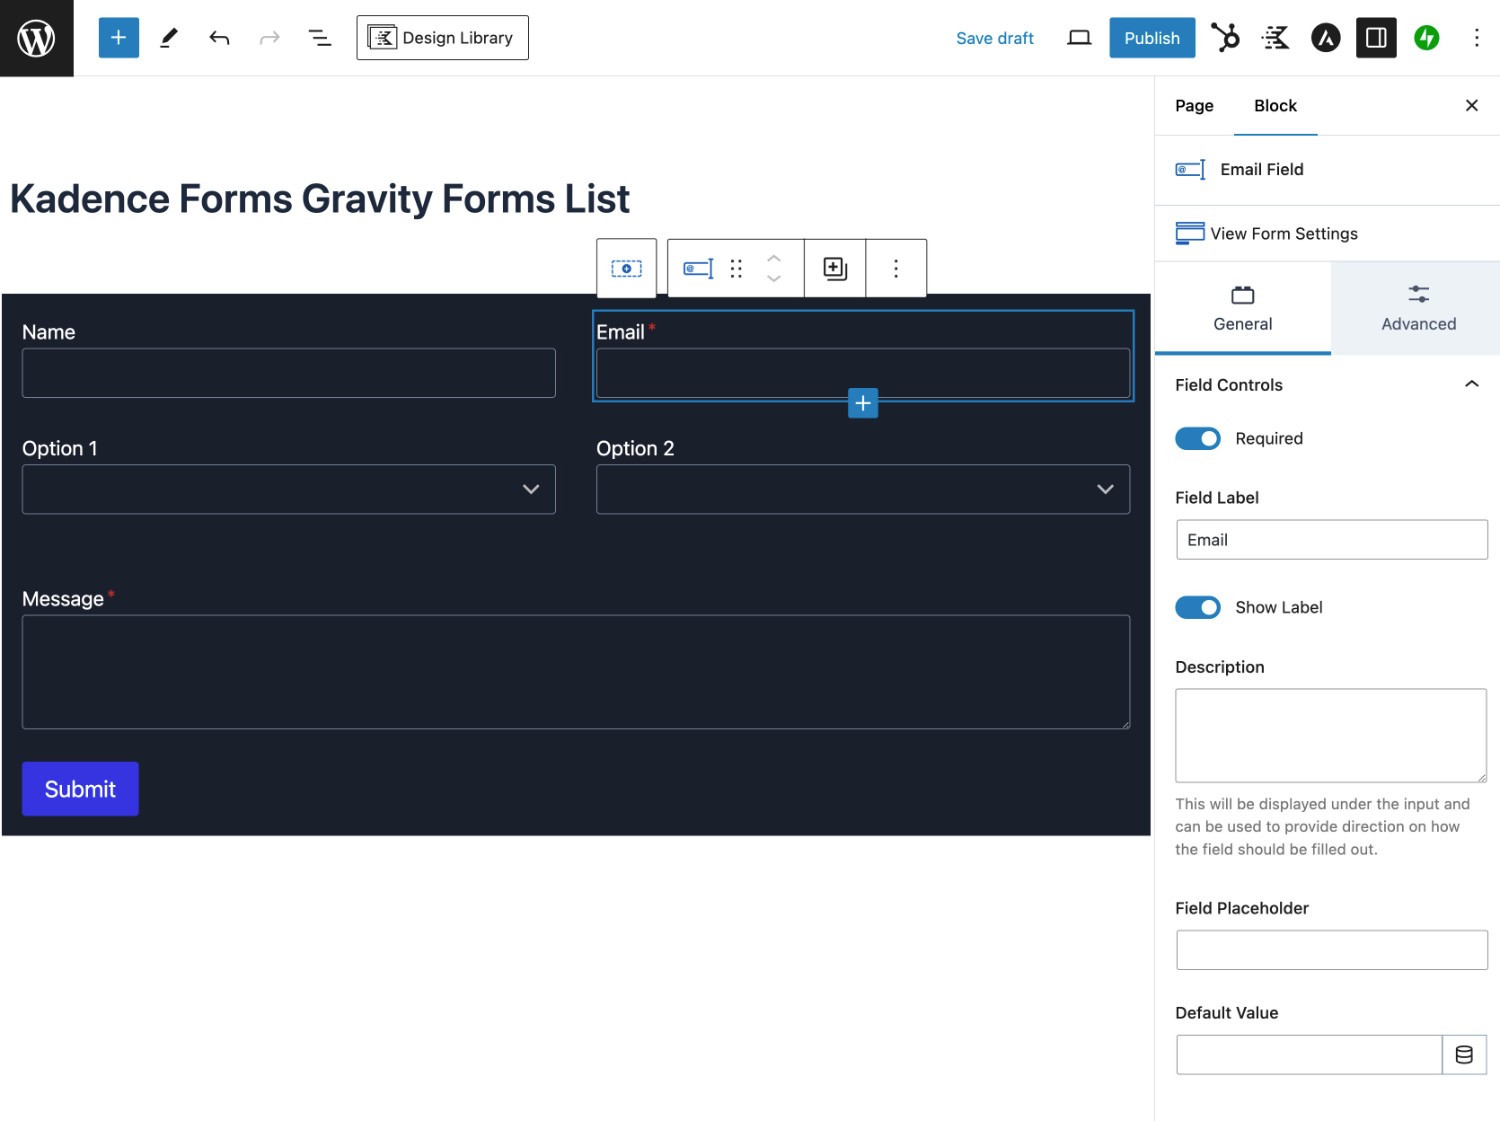Open the Kadence Blocks controls icon
Viewport: 1500px width, 1121px height.
[x=1275, y=38]
